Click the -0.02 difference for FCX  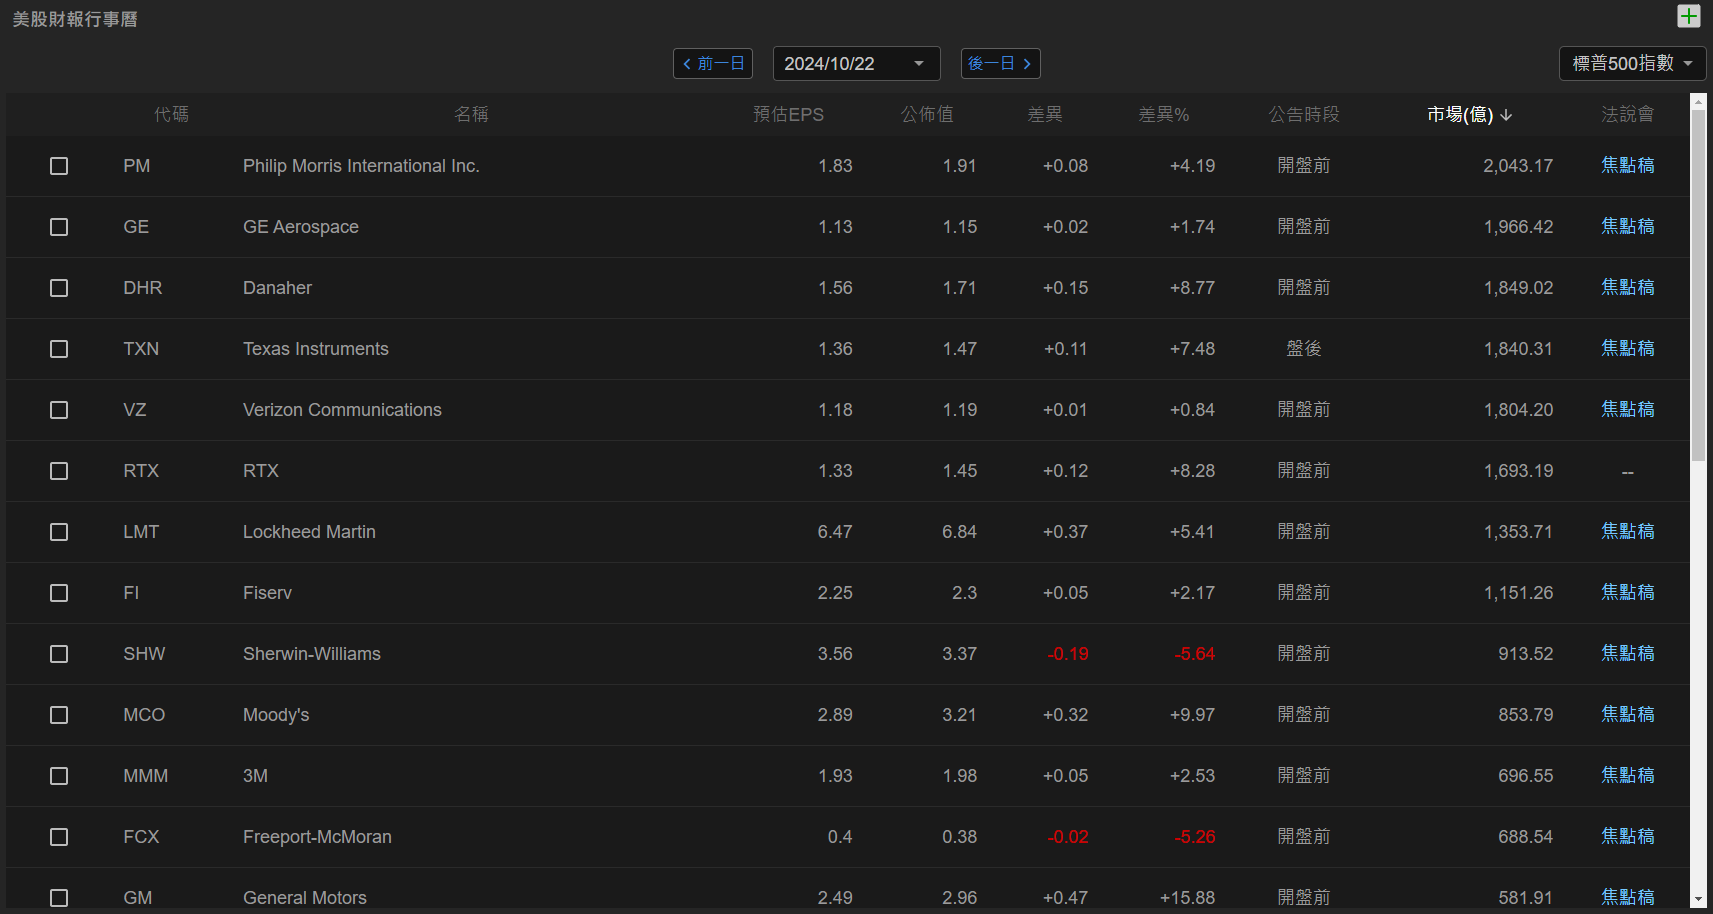click(x=1067, y=837)
